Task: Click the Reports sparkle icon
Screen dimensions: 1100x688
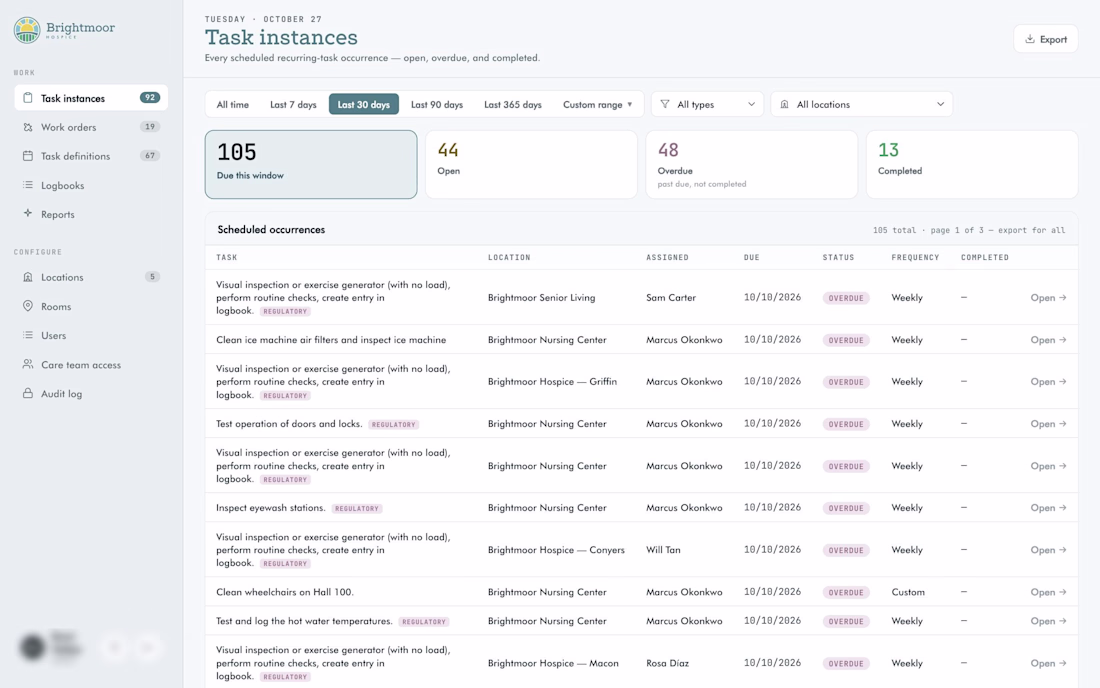Action: coord(27,213)
